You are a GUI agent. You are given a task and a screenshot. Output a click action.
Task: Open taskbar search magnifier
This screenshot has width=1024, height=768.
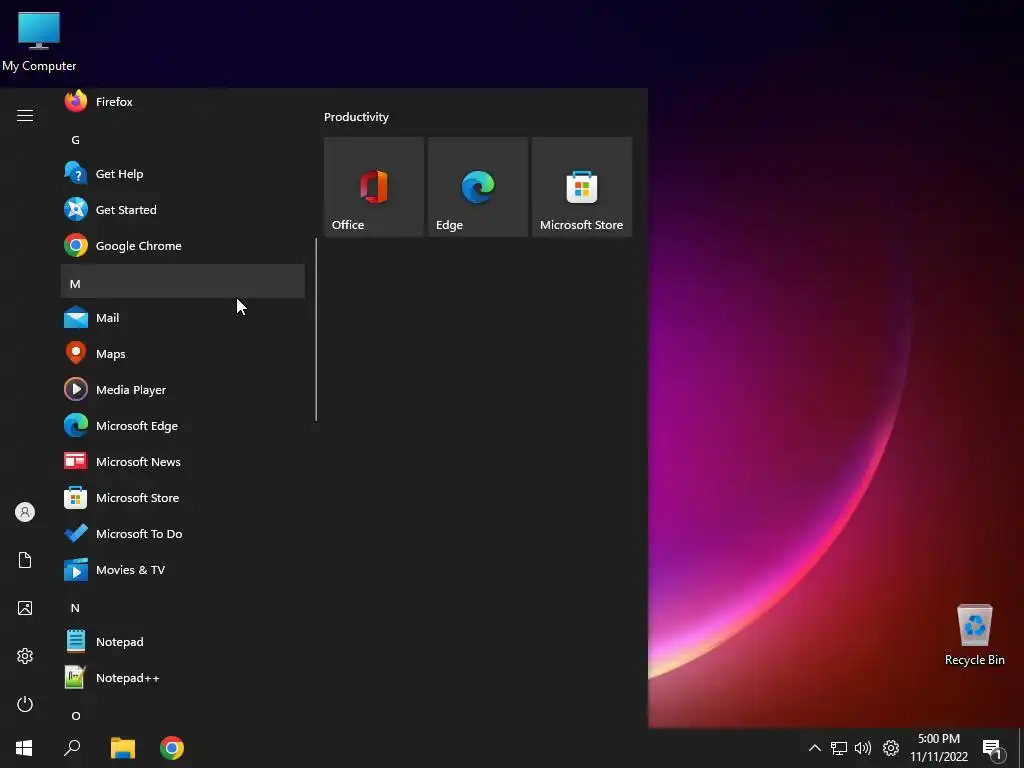tap(72, 748)
